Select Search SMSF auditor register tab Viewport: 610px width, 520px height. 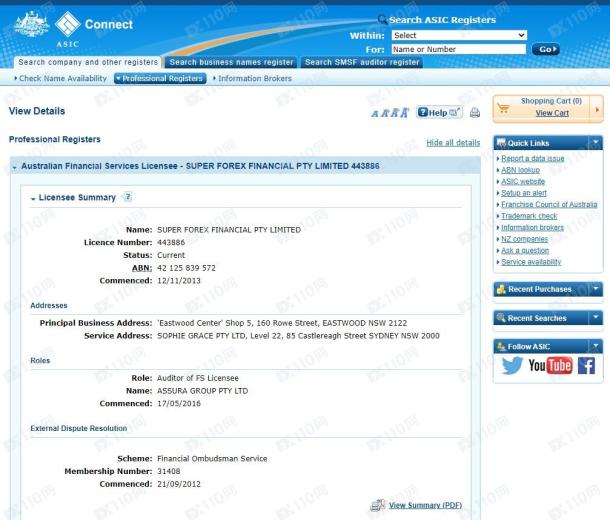[362, 62]
